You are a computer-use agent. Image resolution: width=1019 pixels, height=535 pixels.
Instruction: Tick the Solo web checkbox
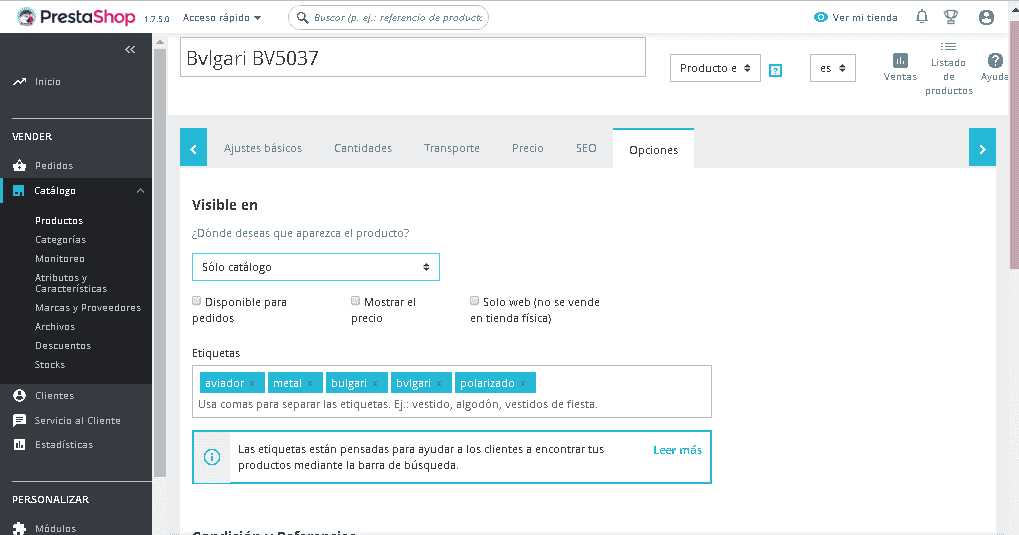[x=475, y=301]
